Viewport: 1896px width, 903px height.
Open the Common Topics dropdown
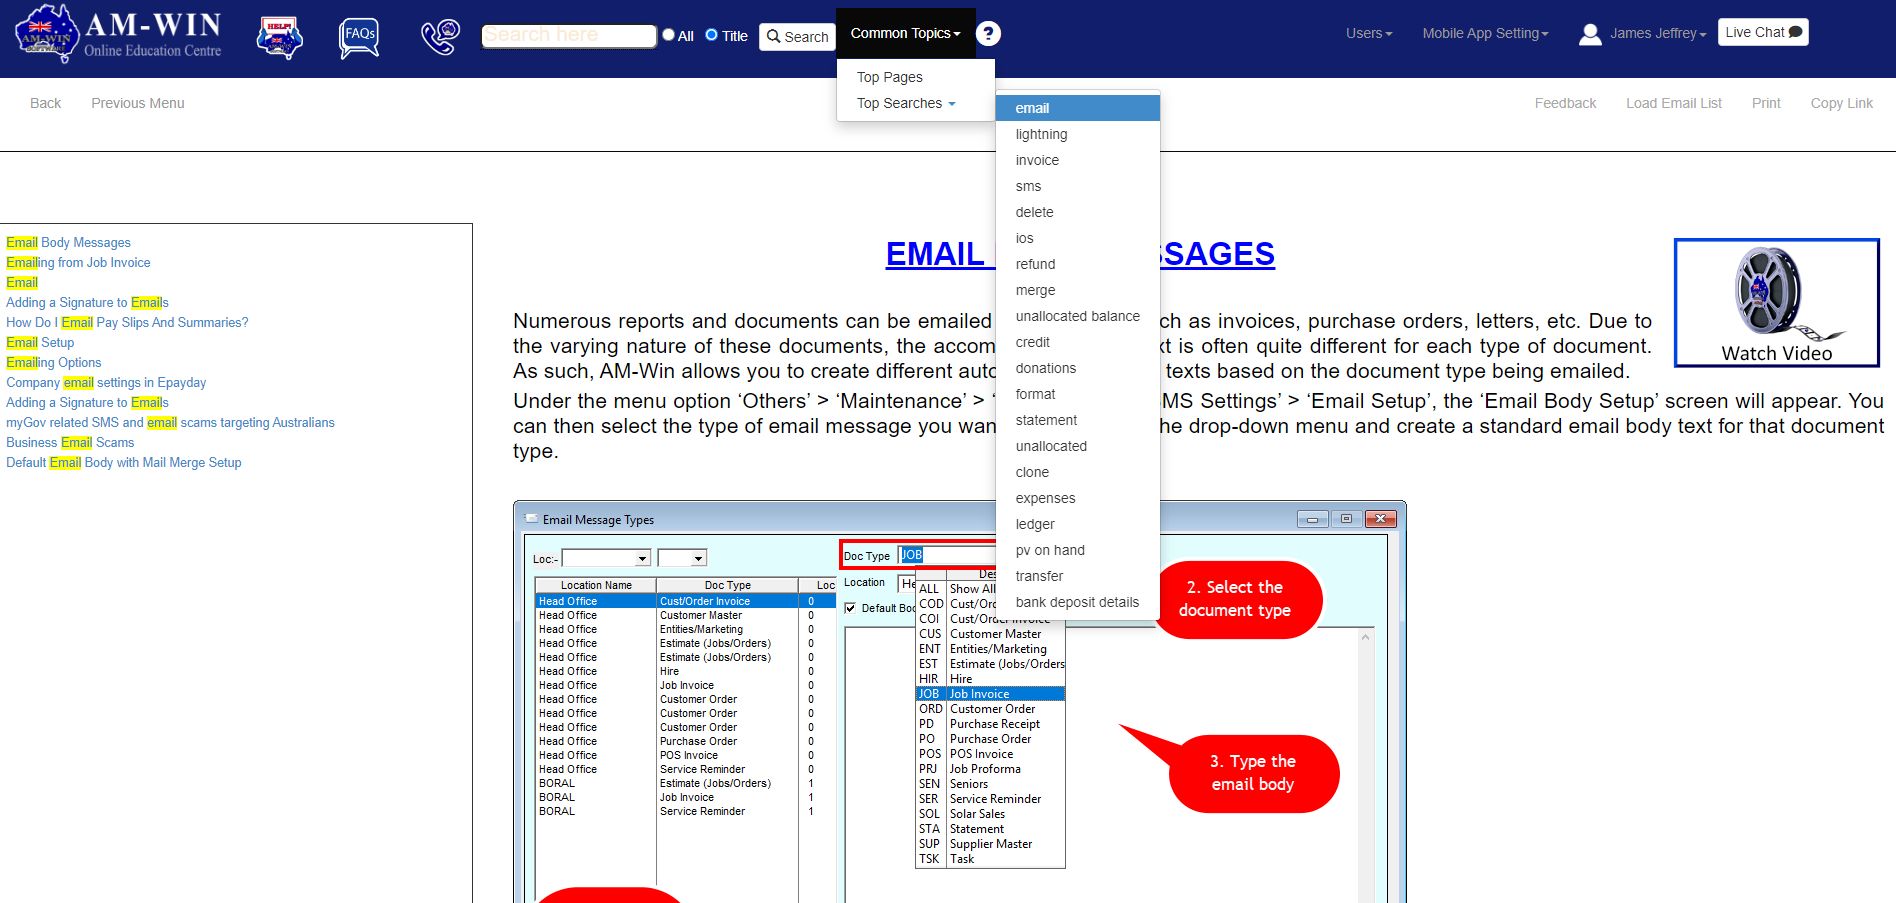click(x=905, y=33)
